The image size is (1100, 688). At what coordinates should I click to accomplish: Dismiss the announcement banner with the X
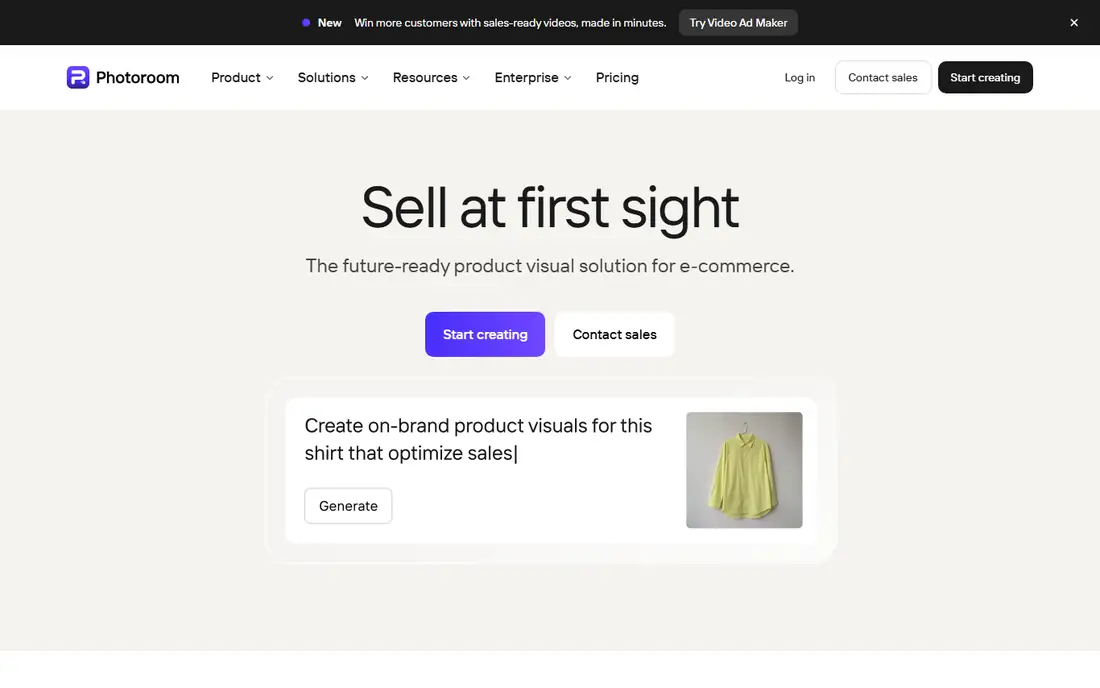[1073, 22]
